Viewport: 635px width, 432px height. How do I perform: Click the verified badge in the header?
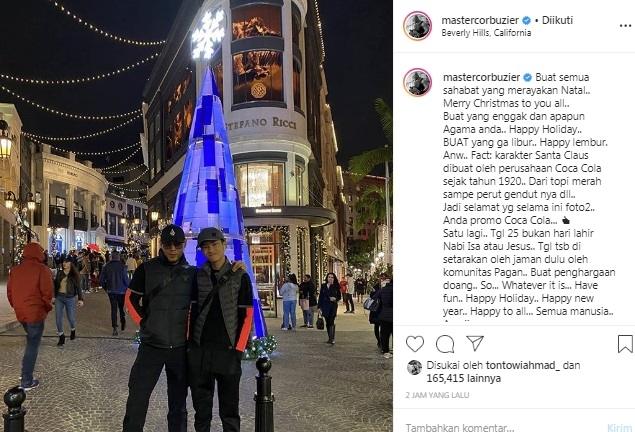(526, 20)
